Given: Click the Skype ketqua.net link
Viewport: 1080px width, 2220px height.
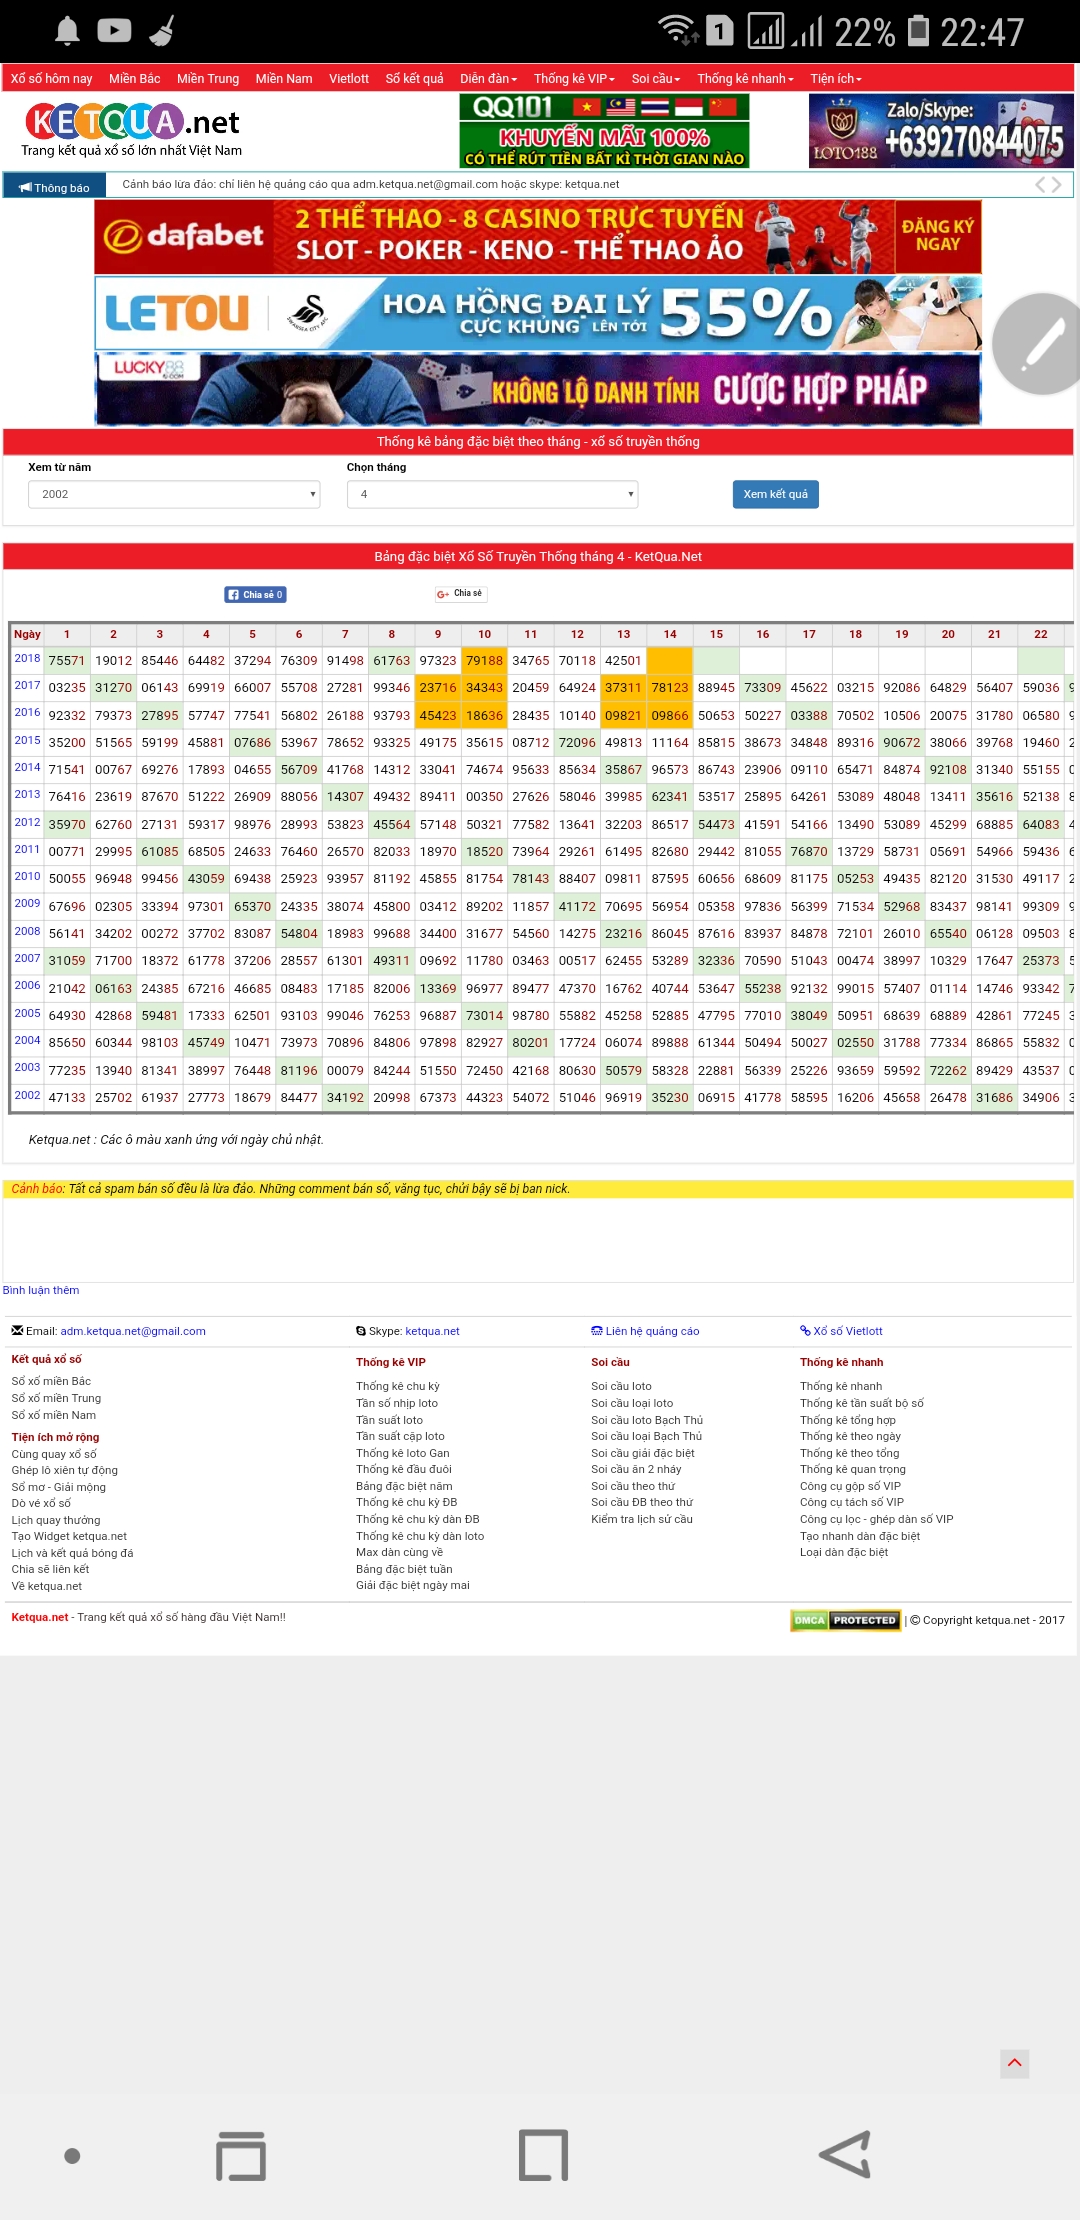Looking at the screenshot, I should [432, 1331].
